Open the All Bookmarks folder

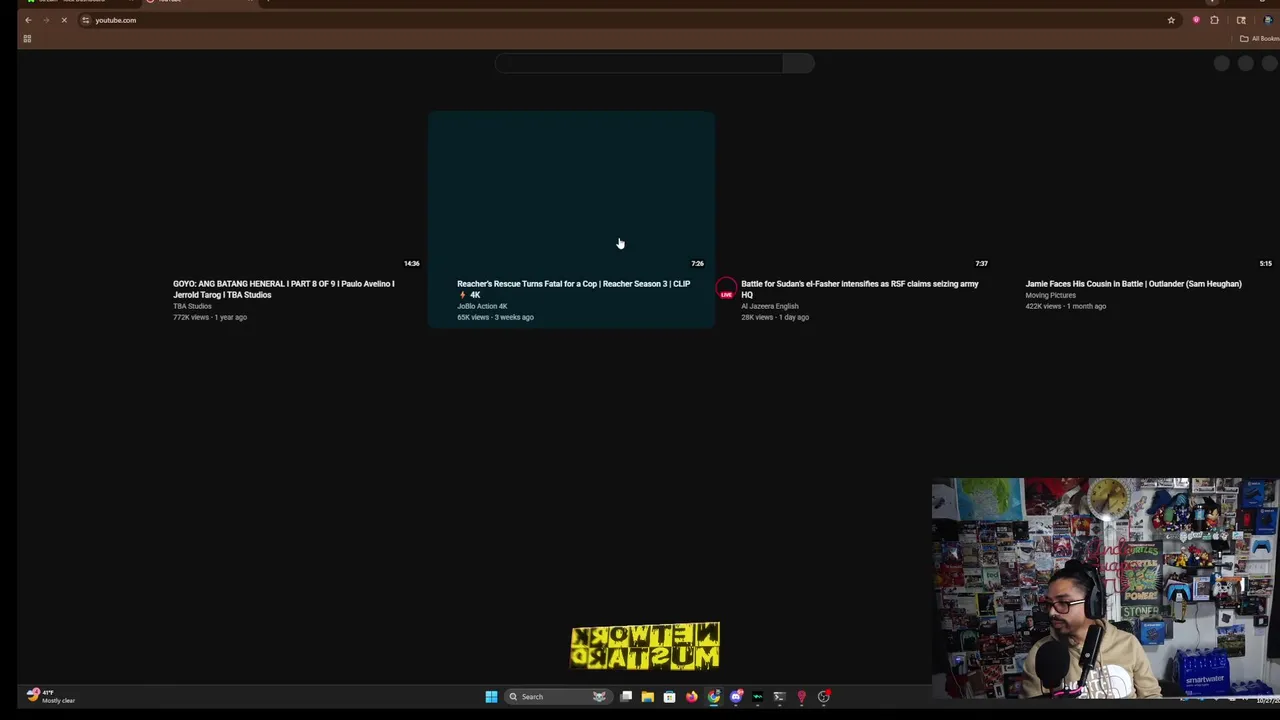point(1260,39)
